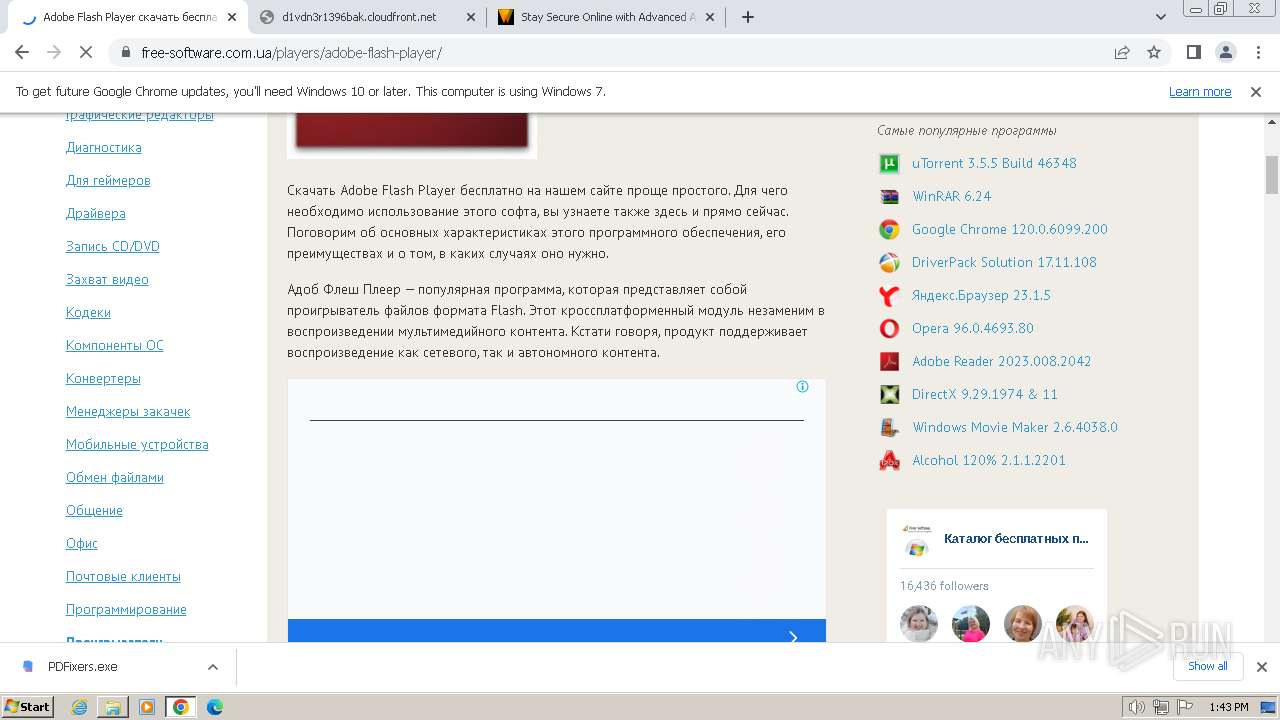The height and width of the screenshot is (720, 1280).
Task: Click the Windows Movie Maker icon
Action: [889, 428]
